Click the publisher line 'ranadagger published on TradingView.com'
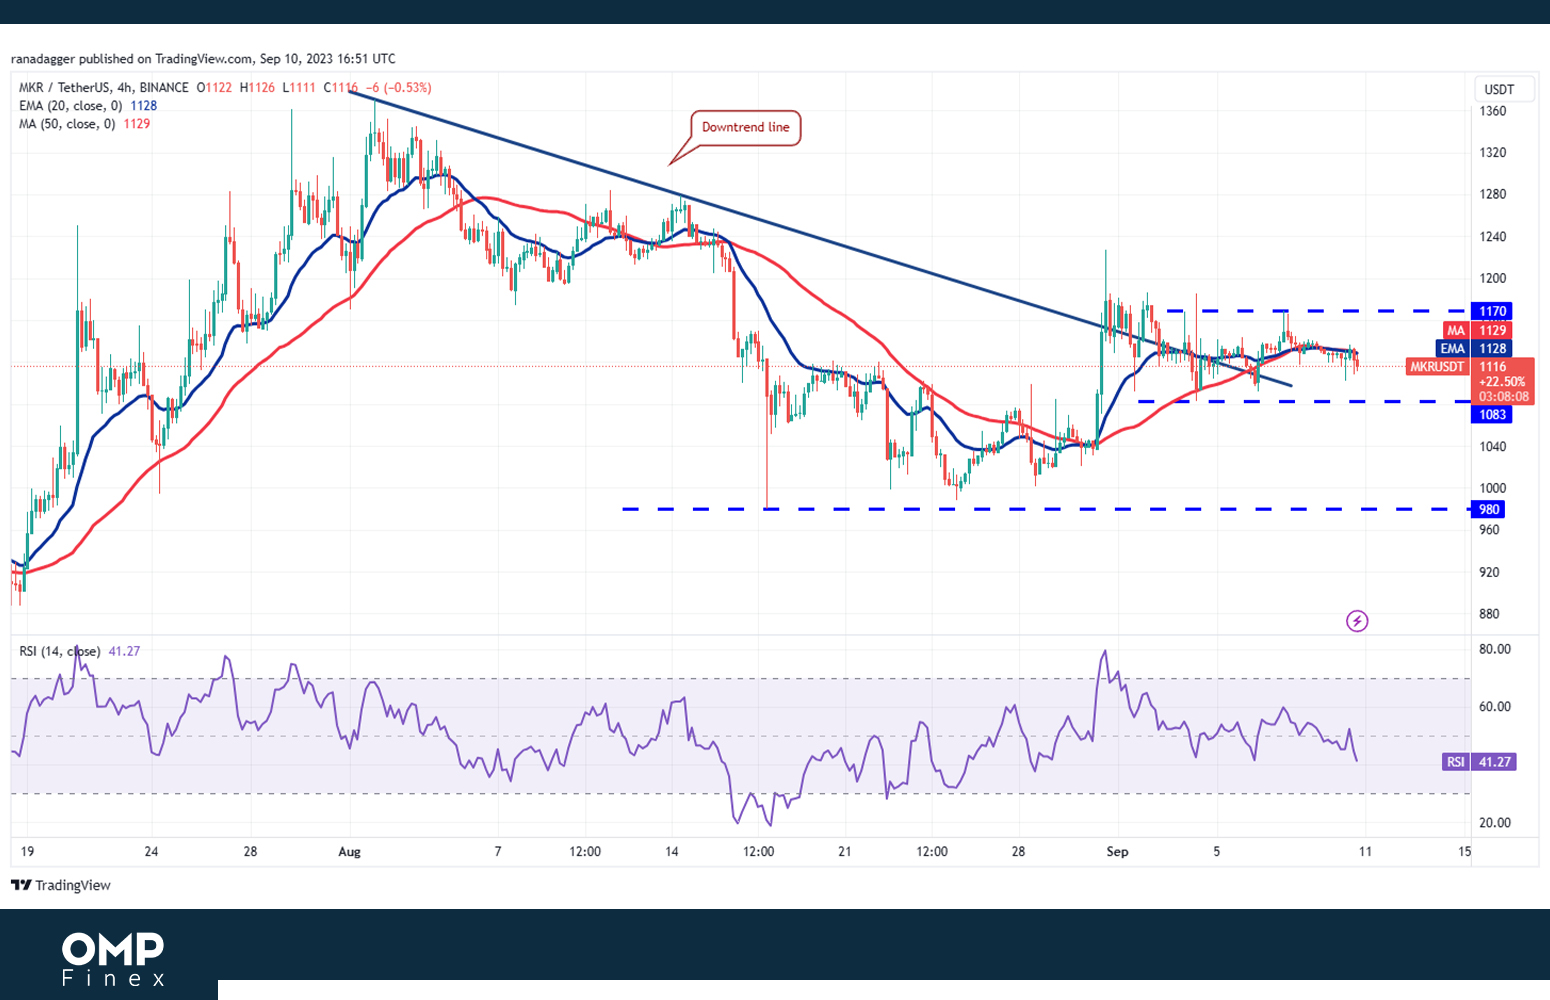The width and height of the screenshot is (1550, 1000). [x=132, y=59]
